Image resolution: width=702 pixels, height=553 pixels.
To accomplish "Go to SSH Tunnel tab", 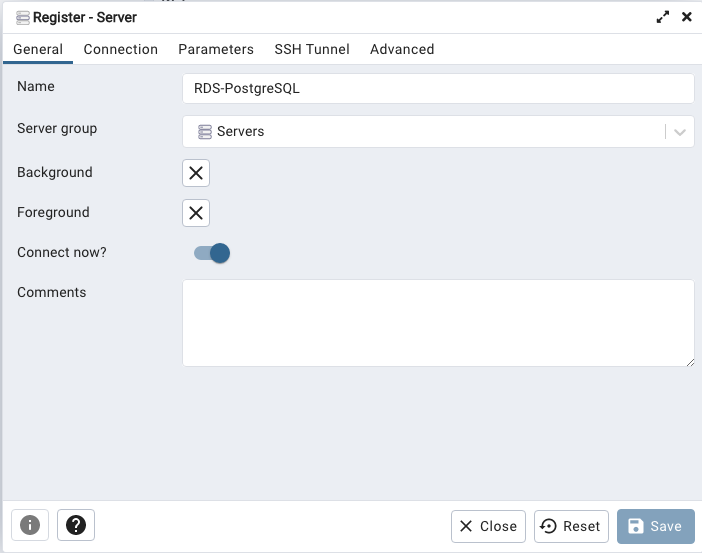I will (312, 49).
